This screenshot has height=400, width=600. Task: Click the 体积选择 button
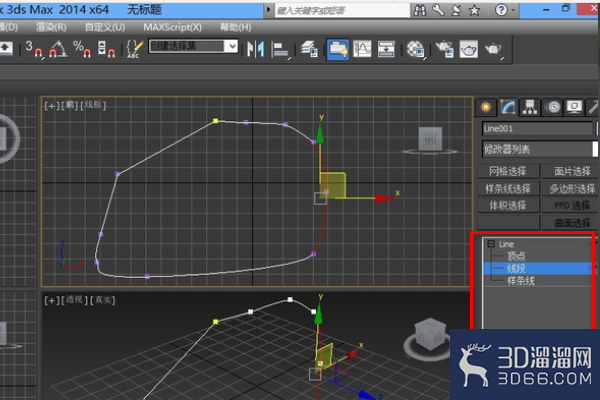[508, 206]
